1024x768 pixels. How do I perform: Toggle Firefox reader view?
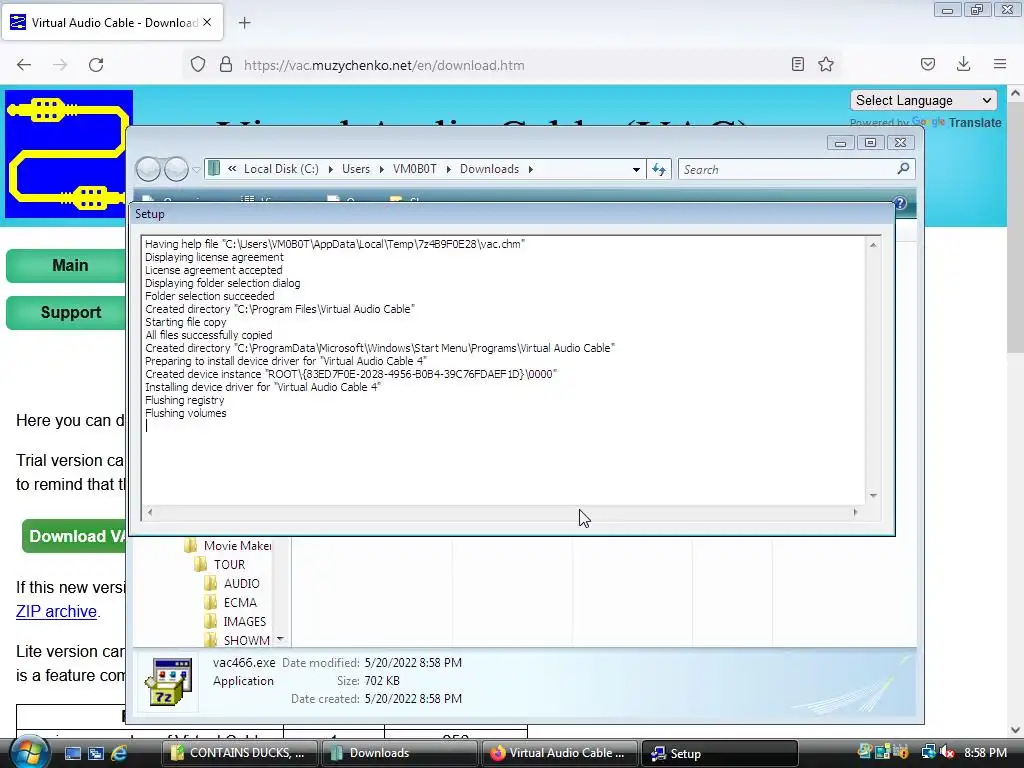[x=797, y=64]
